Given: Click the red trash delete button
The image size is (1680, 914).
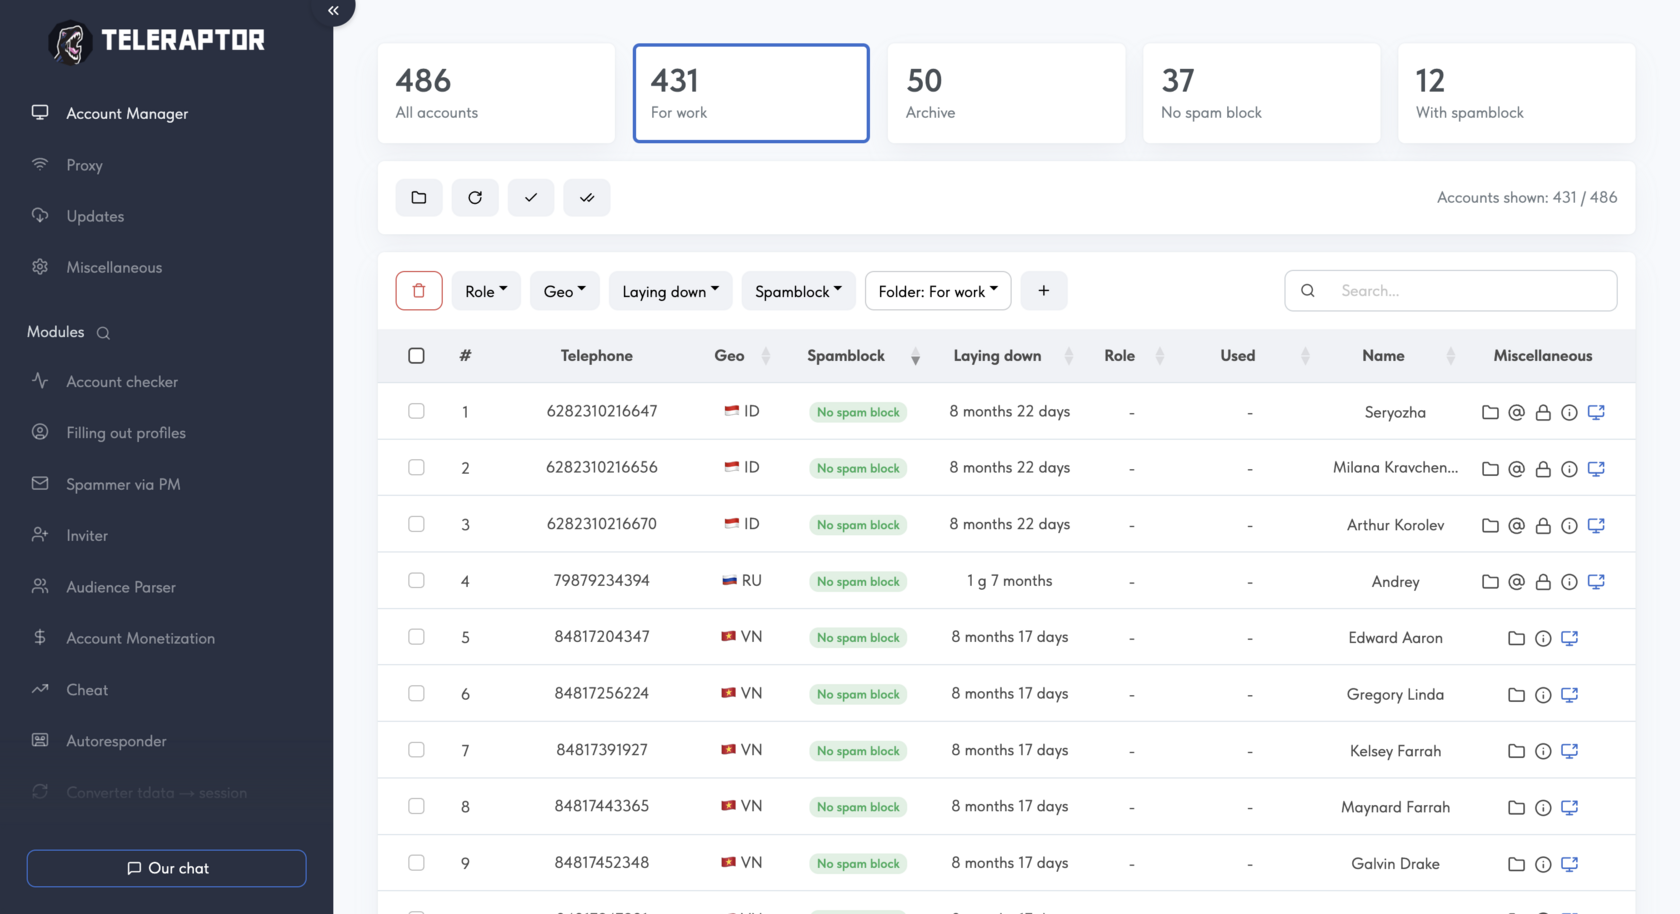Looking at the screenshot, I should tap(419, 291).
